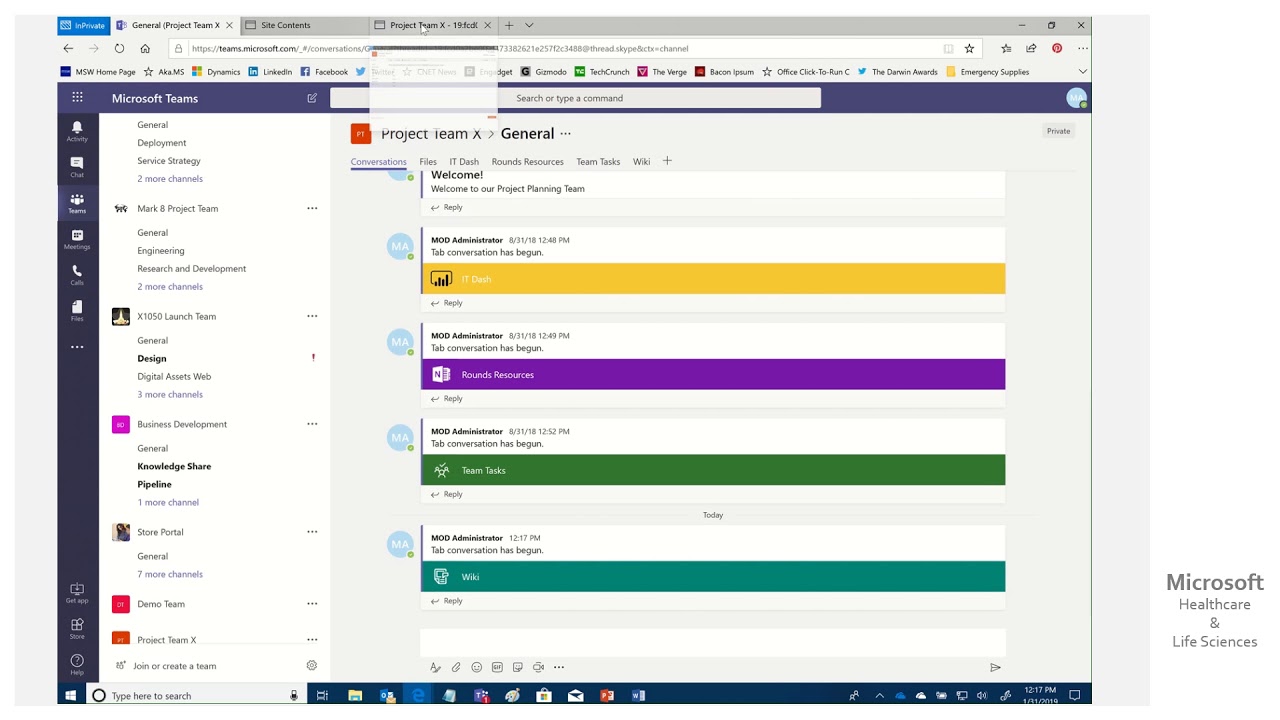Open PowerPoint from the taskbar
Screen dimensions: 1280x720
tap(607, 695)
